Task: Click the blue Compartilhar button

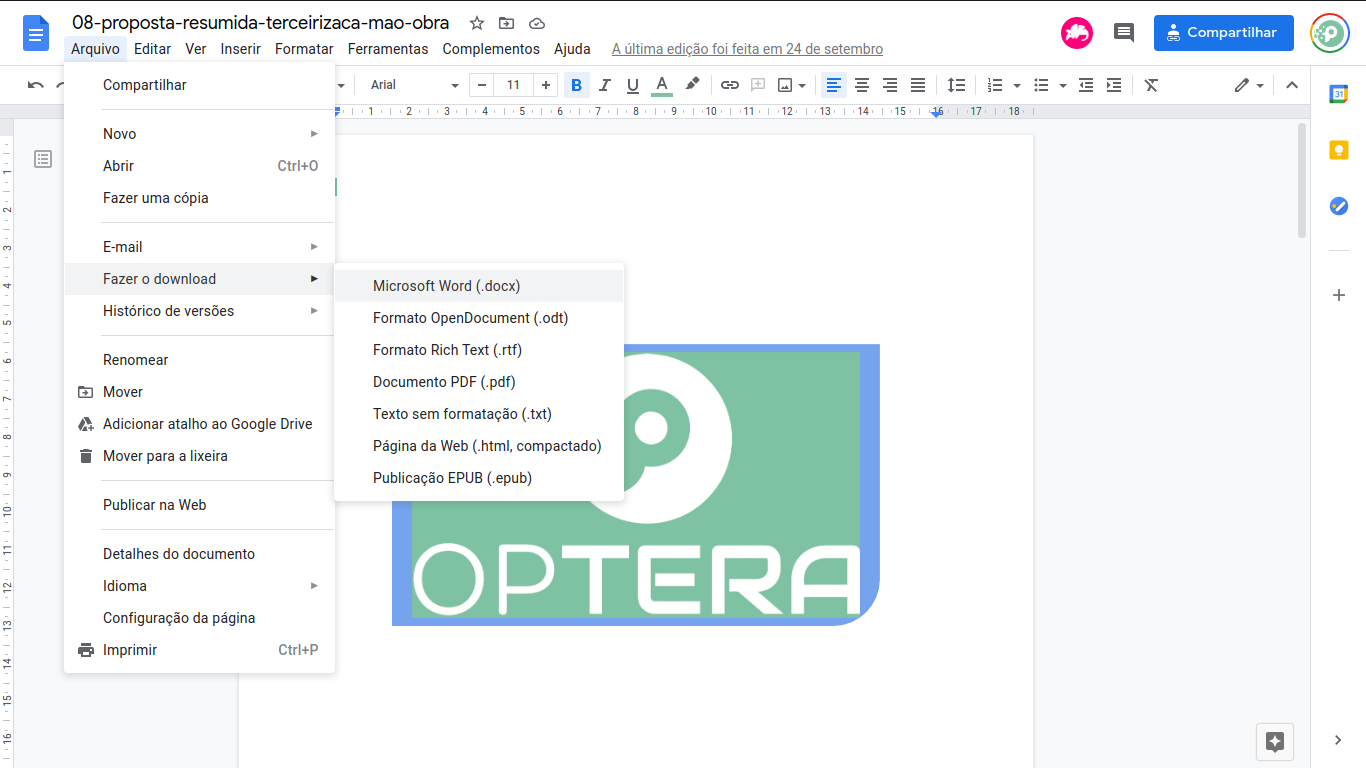Action: 1223,33
